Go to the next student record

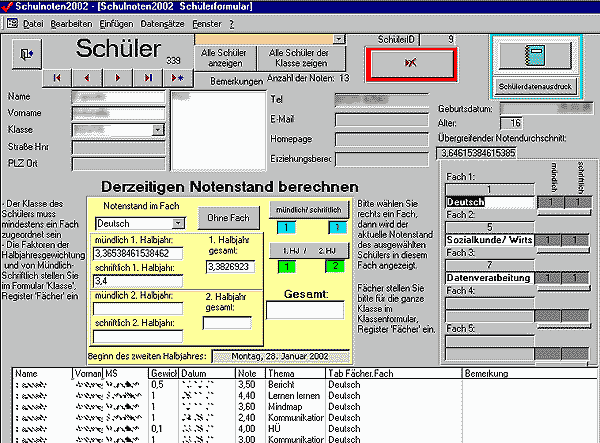point(118,77)
